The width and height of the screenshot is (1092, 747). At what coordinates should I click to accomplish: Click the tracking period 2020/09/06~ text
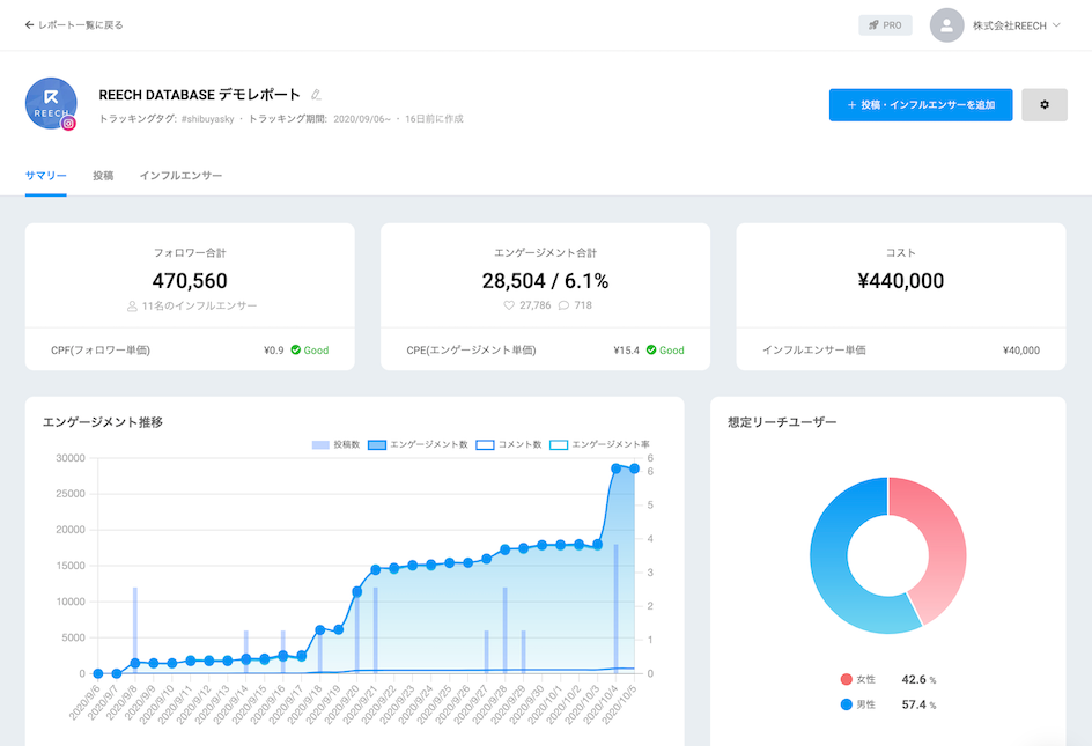pyautogui.click(x=362, y=119)
